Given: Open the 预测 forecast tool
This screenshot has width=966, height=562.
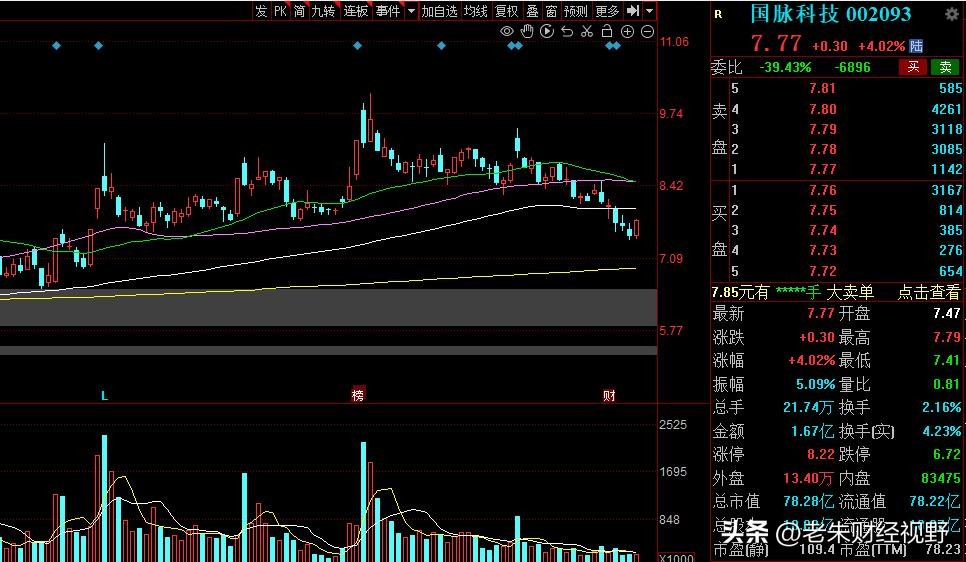Looking at the screenshot, I should (575, 11).
